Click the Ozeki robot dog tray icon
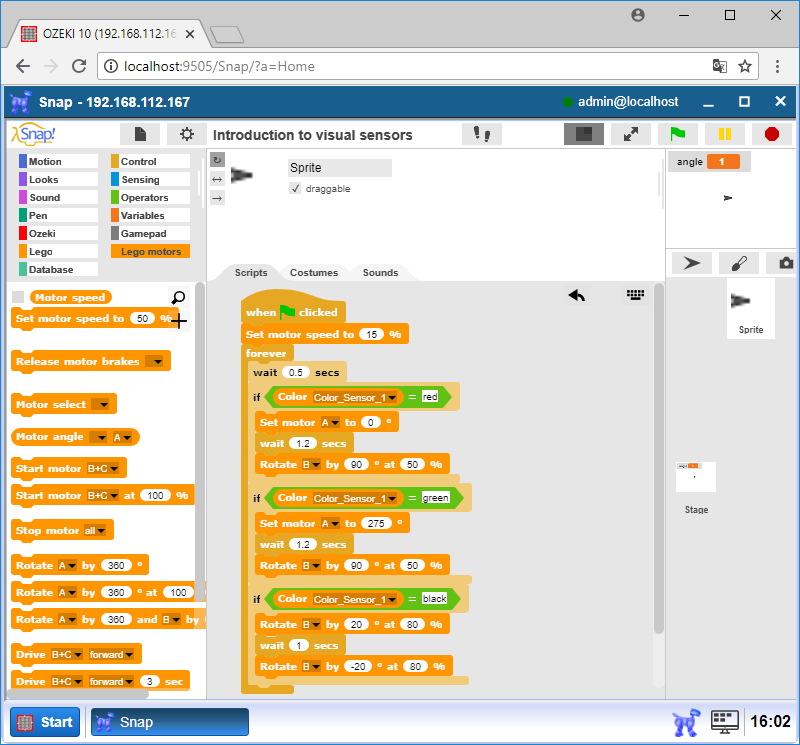Viewport: 800px width, 745px height. tap(686, 722)
